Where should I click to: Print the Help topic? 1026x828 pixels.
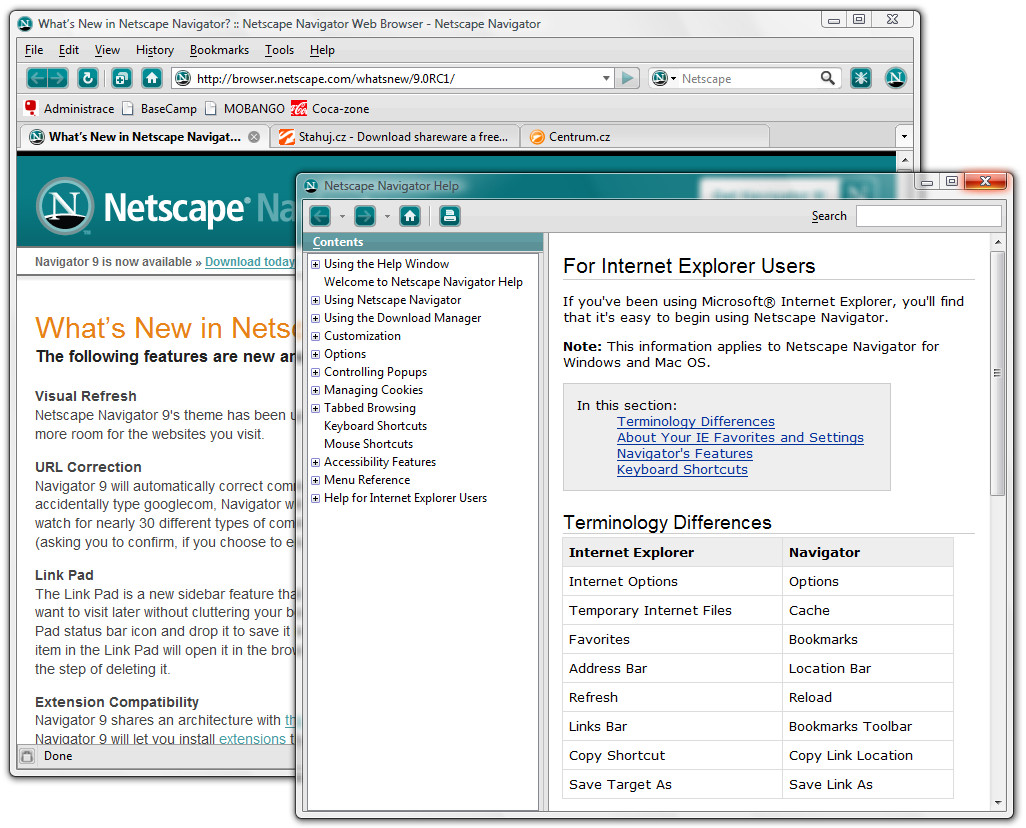pyautogui.click(x=450, y=215)
